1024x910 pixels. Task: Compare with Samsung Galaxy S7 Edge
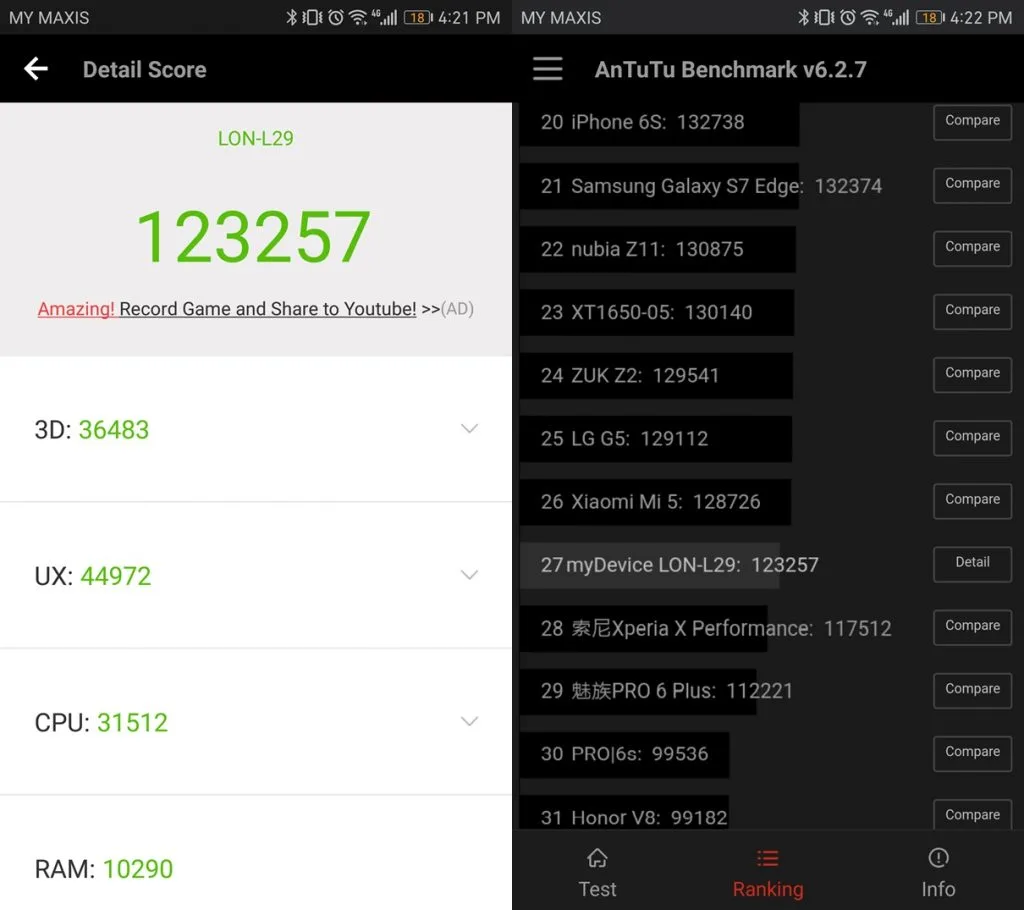[x=972, y=185]
